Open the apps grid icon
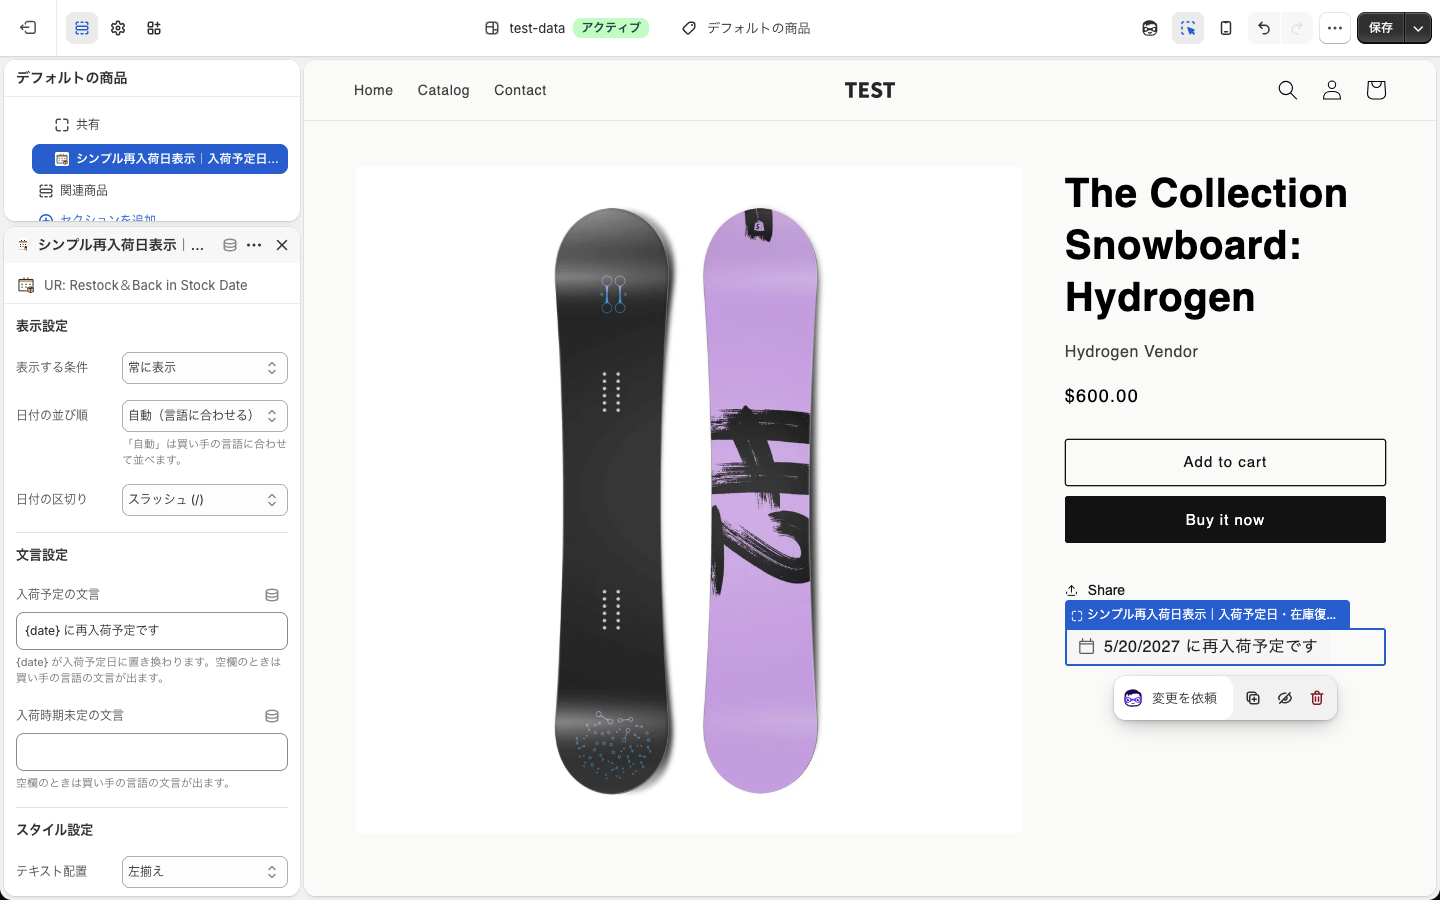This screenshot has width=1440, height=900. tap(154, 28)
